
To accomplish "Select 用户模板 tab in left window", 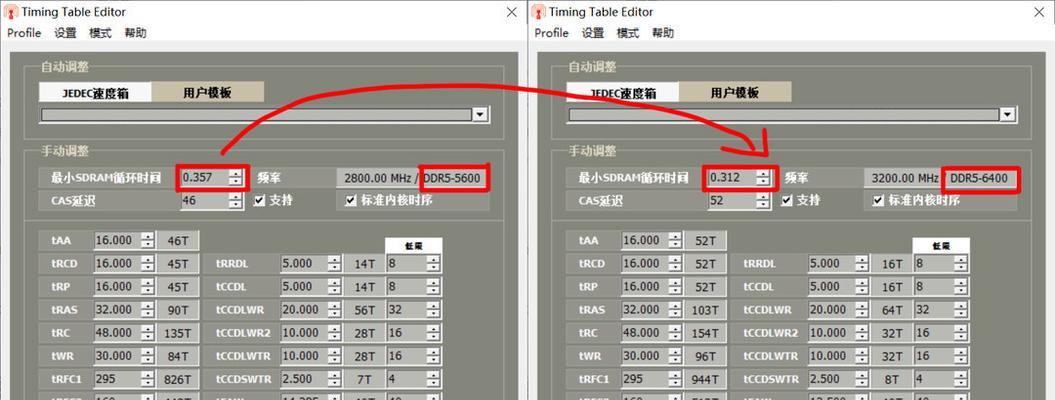I will 207,93.
